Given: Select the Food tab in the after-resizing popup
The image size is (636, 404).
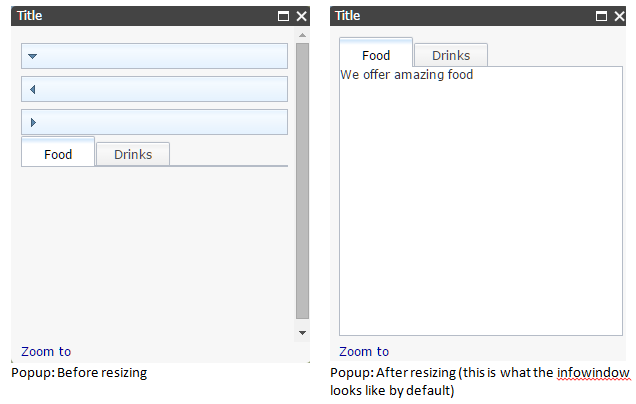Looking at the screenshot, I should [376, 55].
